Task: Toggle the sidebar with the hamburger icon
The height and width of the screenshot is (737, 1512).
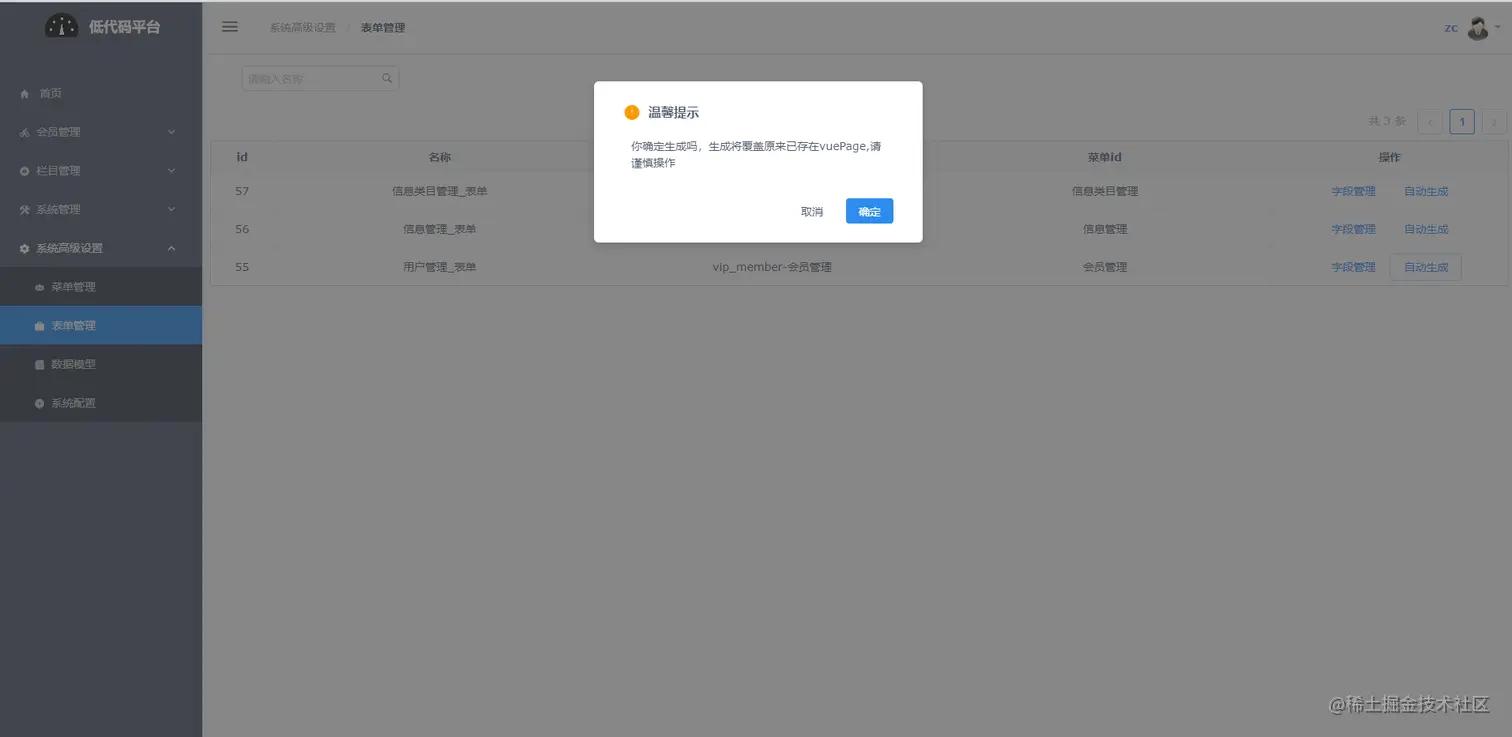Action: coord(229,27)
